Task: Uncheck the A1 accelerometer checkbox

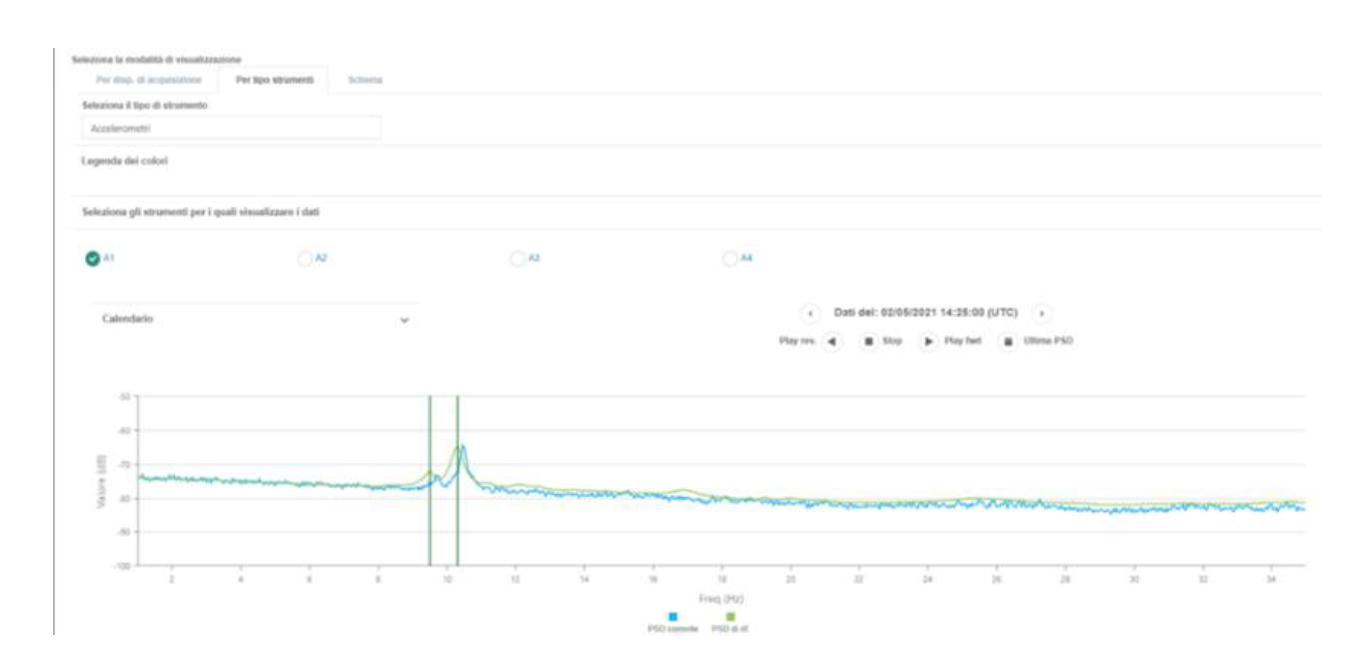Action: coord(93,258)
